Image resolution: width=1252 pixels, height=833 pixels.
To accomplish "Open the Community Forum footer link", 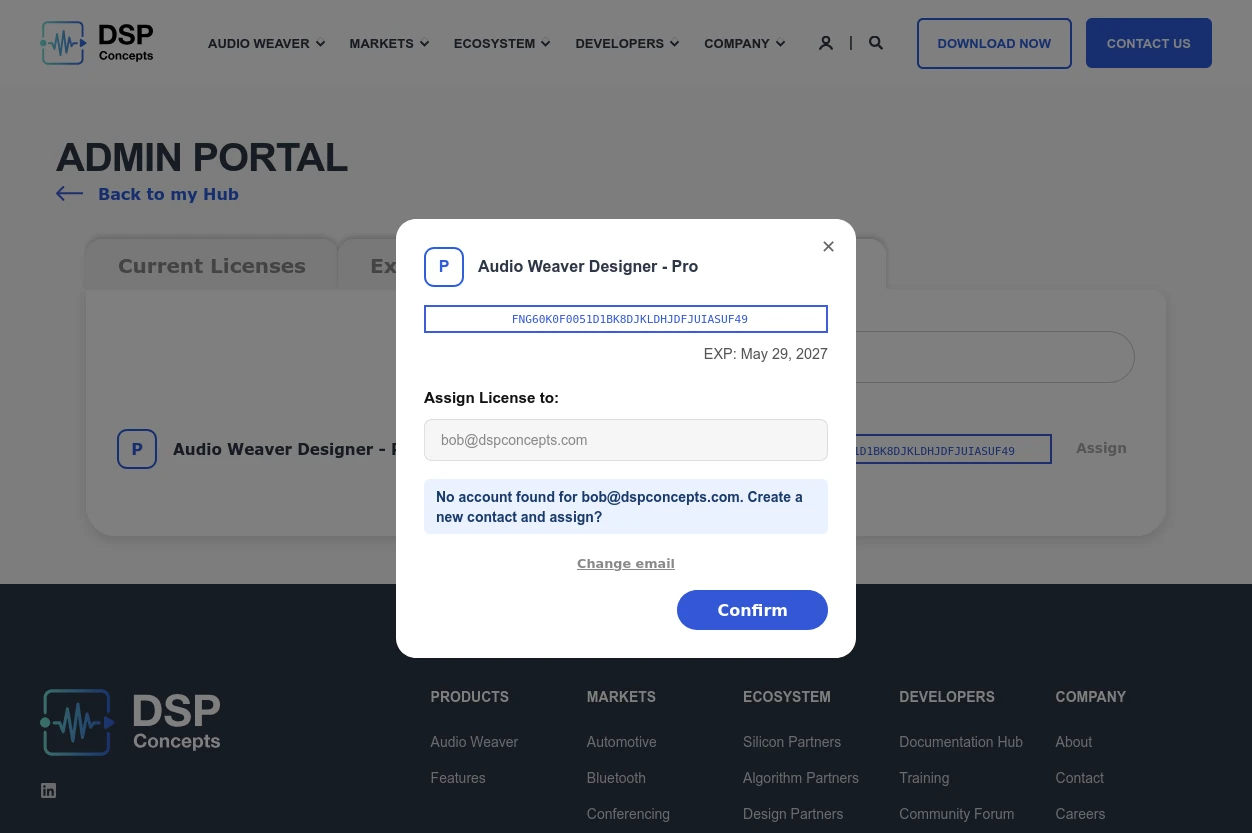I will [957, 814].
